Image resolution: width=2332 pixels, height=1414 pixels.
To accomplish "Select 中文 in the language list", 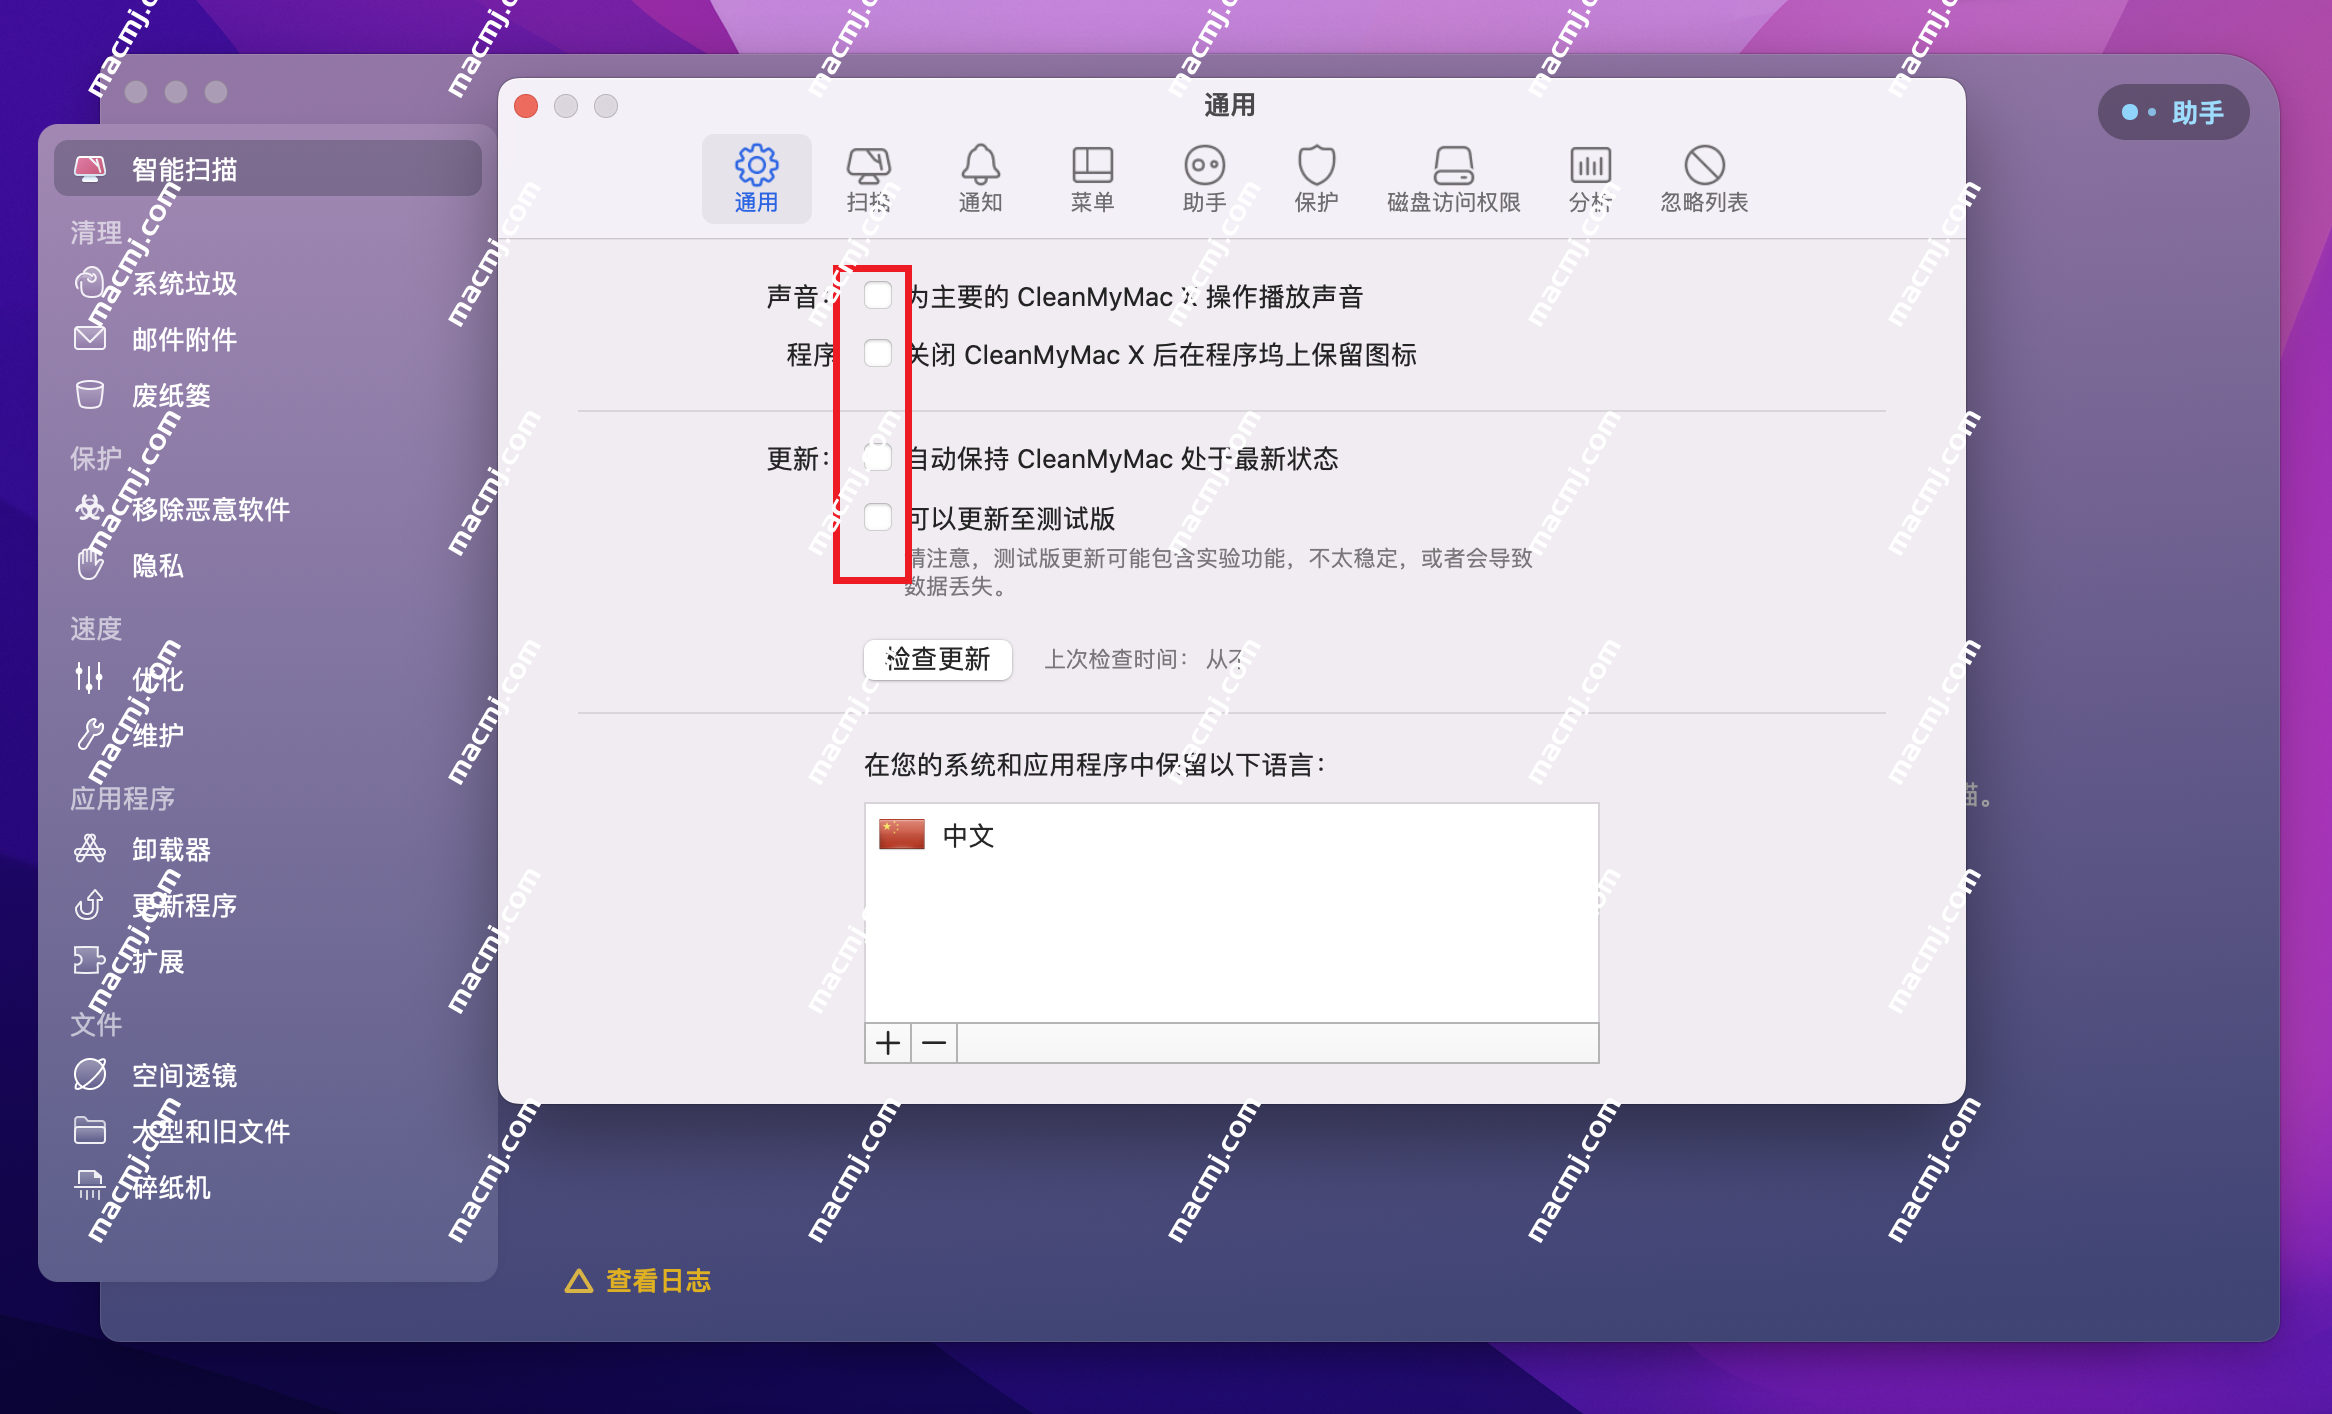I will click(1231, 835).
